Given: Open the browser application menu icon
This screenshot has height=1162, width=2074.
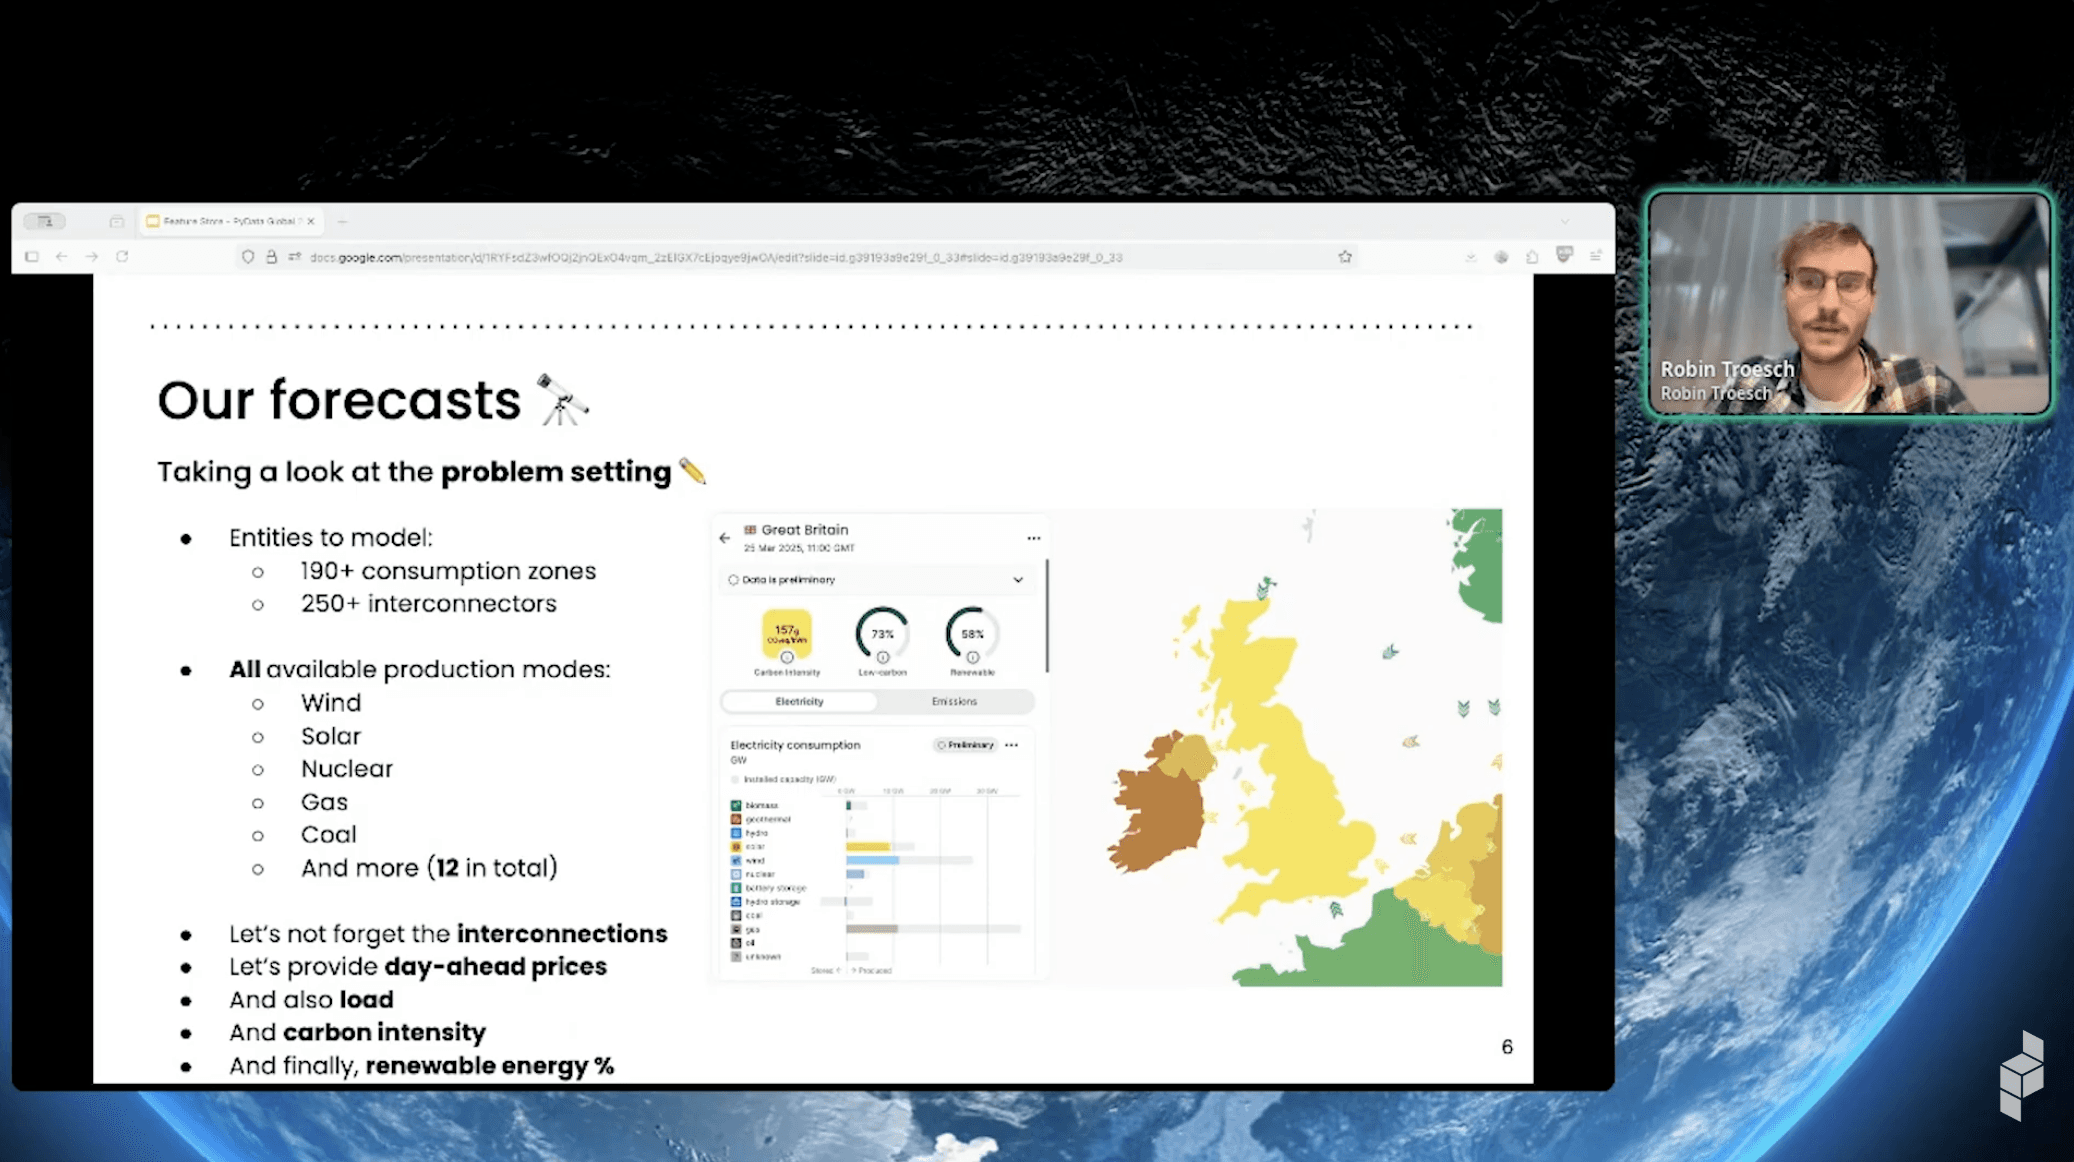Looking at the screenshot, I should (x=1596, y=257).
